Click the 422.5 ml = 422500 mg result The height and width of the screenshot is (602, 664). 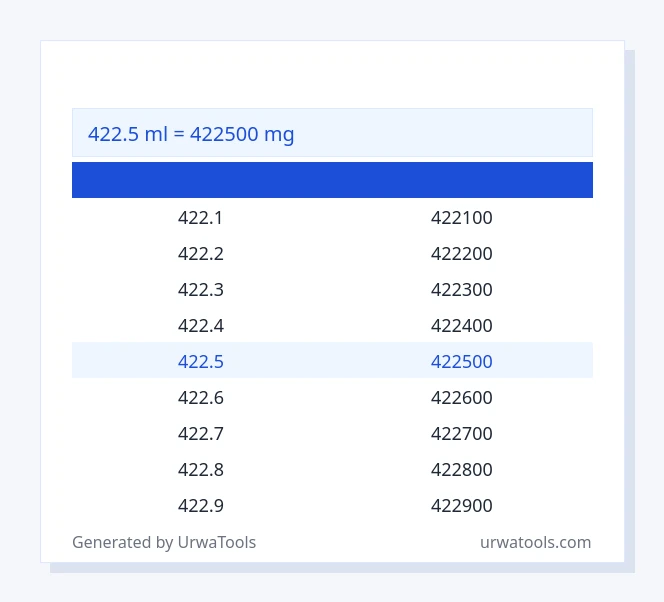191,134
